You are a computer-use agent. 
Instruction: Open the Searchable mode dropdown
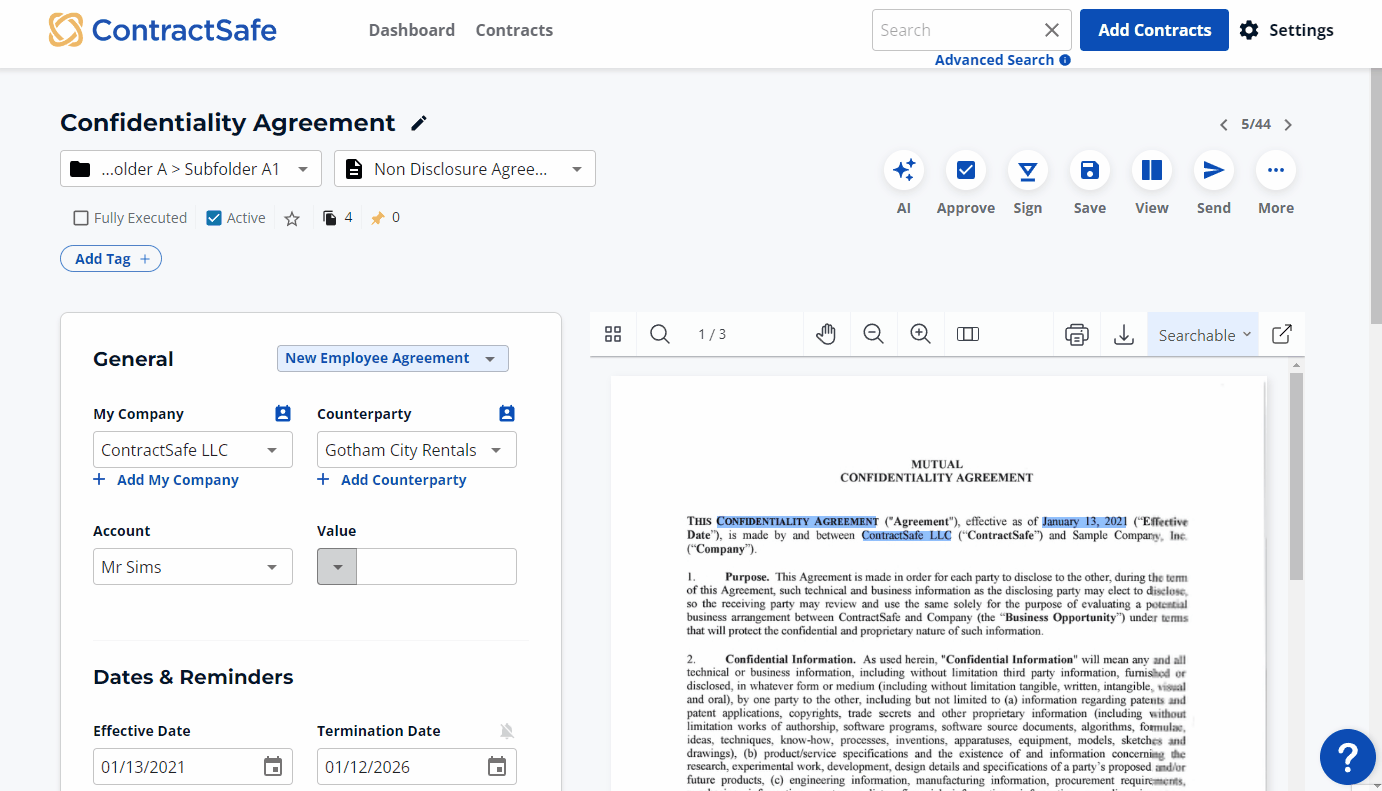coord(1205,335)
